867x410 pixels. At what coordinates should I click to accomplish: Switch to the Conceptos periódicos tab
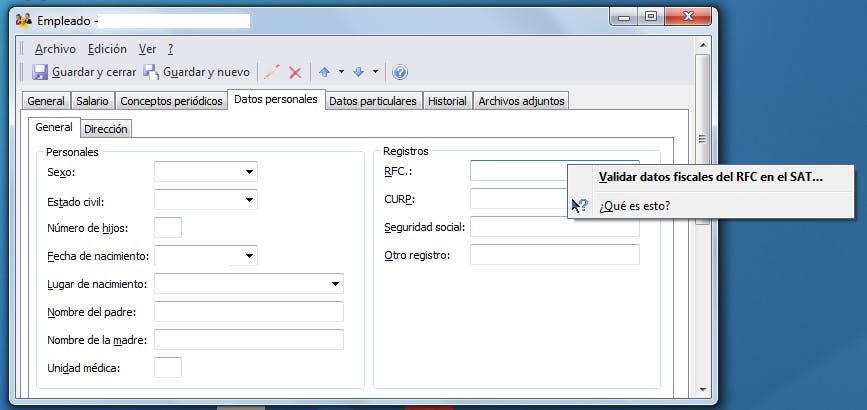[171, 101]
